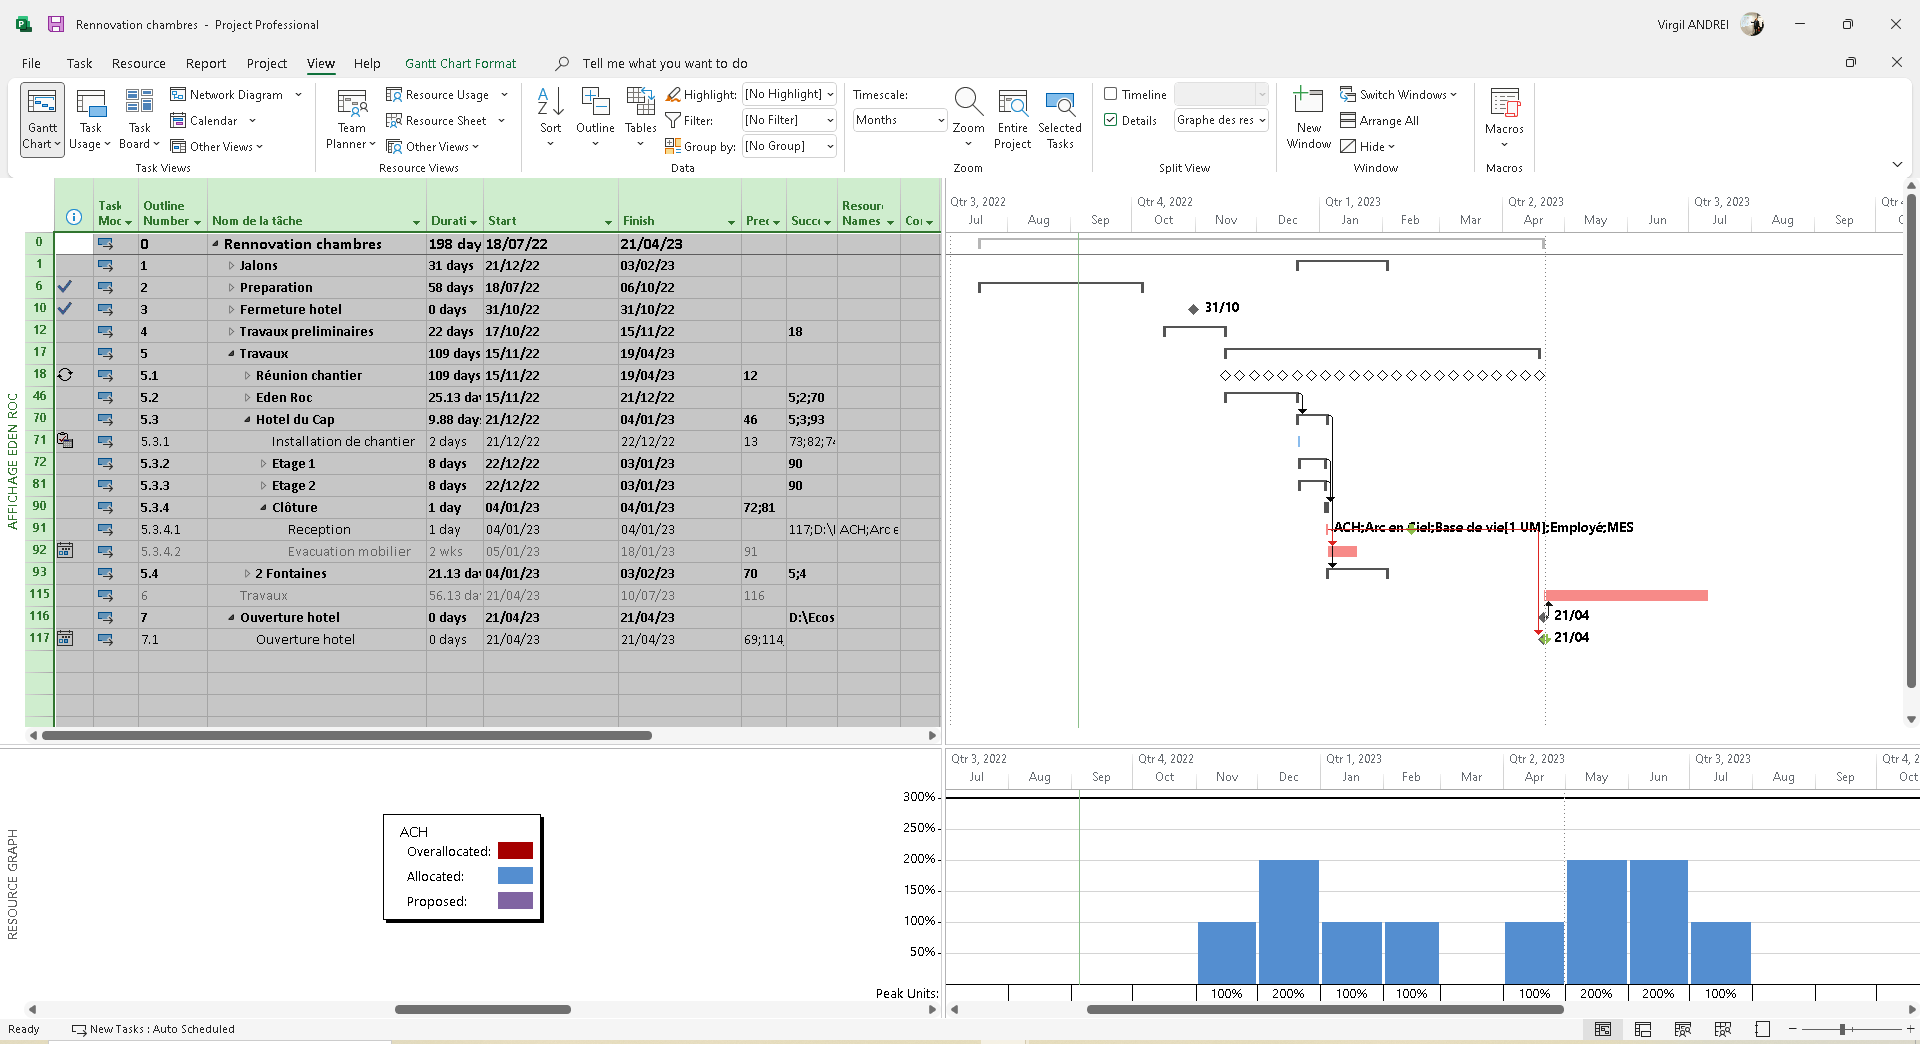Switch to Task Usage view

pyautogui.click(x=90, y=117)
